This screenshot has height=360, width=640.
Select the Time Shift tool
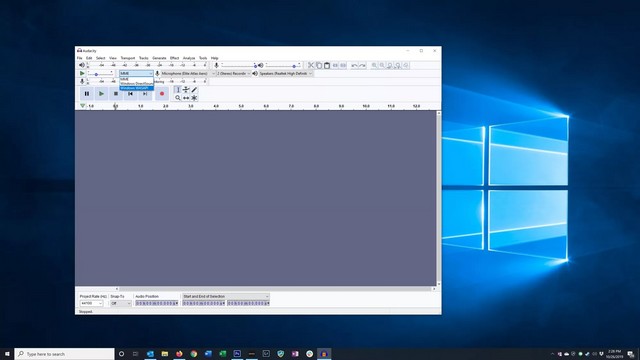[x=186, y=98]
